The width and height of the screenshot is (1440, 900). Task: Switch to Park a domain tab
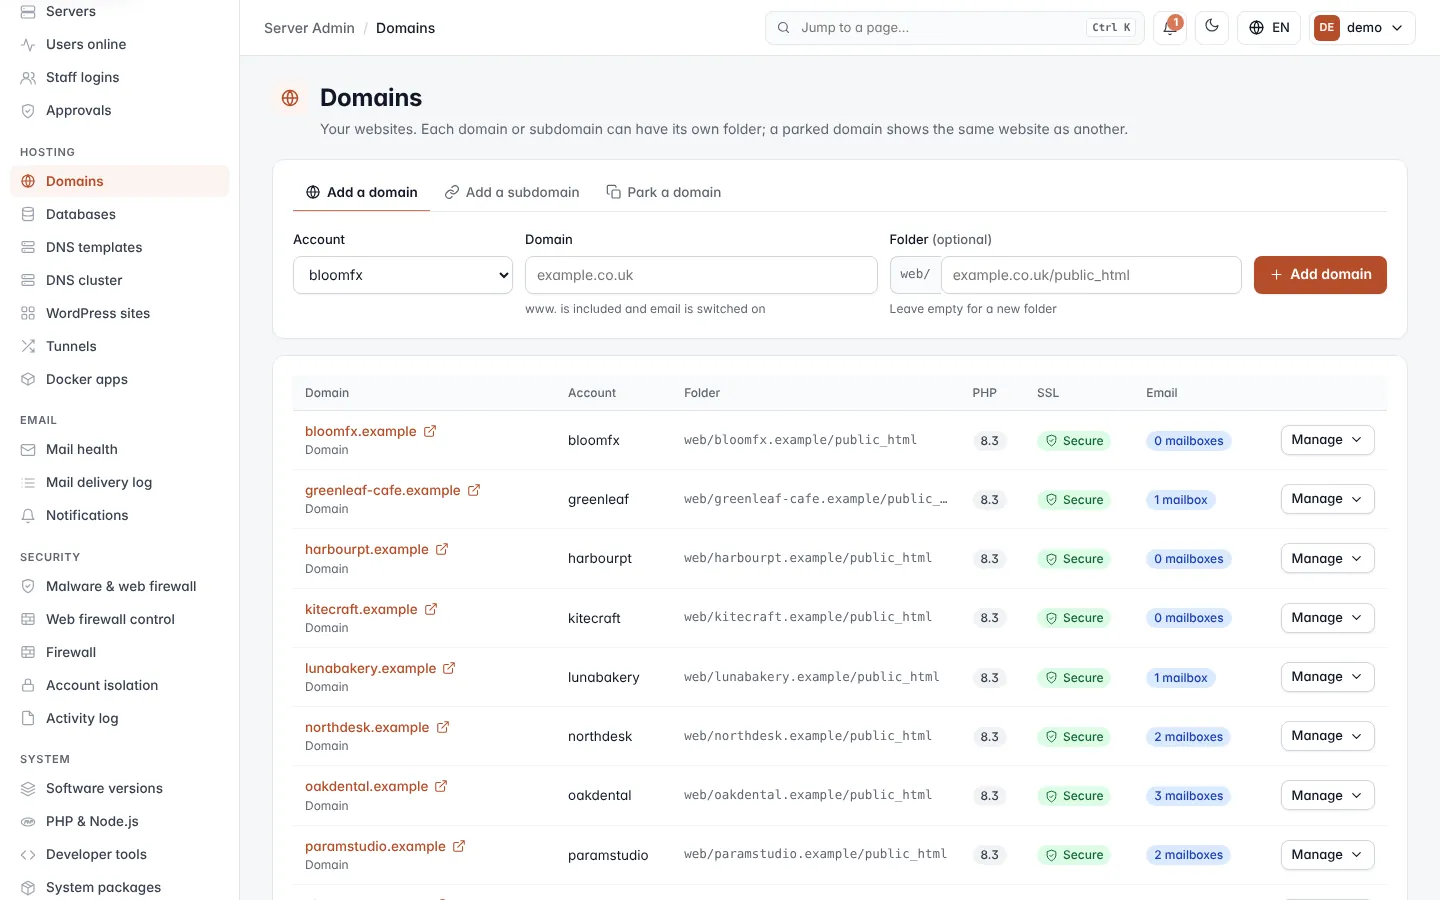pos(664,192)
